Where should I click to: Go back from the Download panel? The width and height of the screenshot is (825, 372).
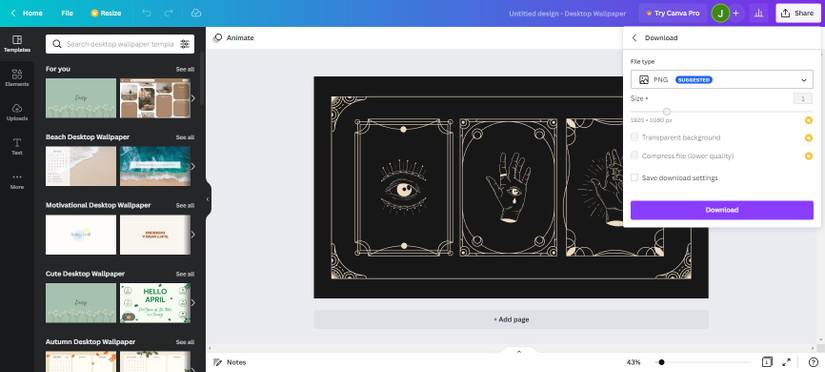coord(634,38)
